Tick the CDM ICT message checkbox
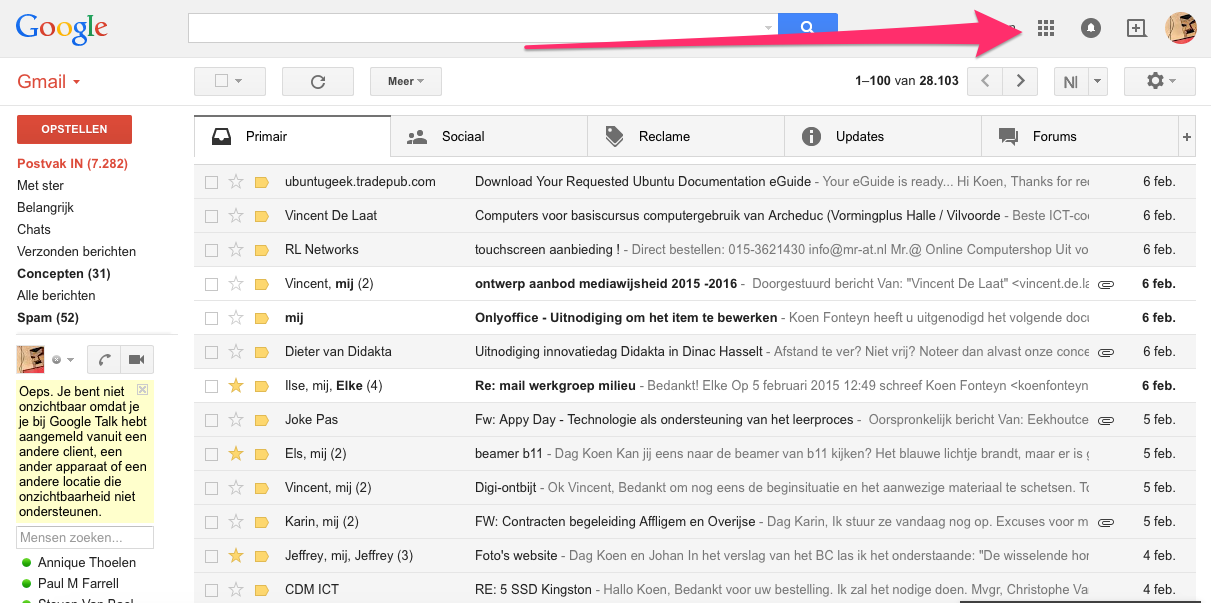The image size is (1211, 603). 211,590
